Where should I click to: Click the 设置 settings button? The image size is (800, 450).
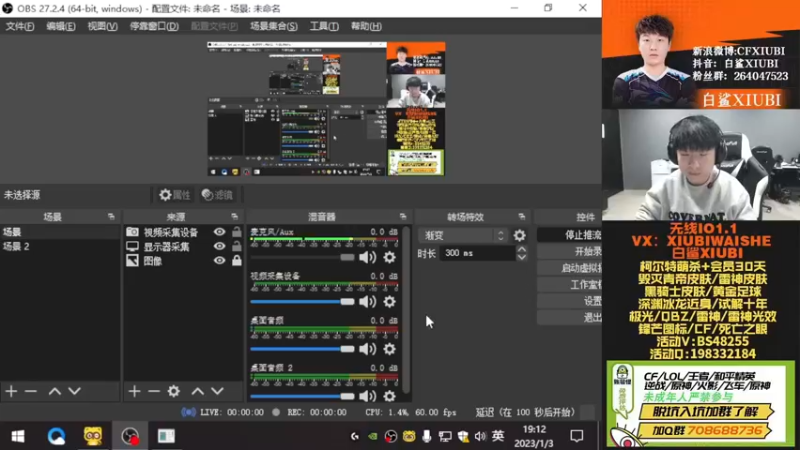click(569, 301)
